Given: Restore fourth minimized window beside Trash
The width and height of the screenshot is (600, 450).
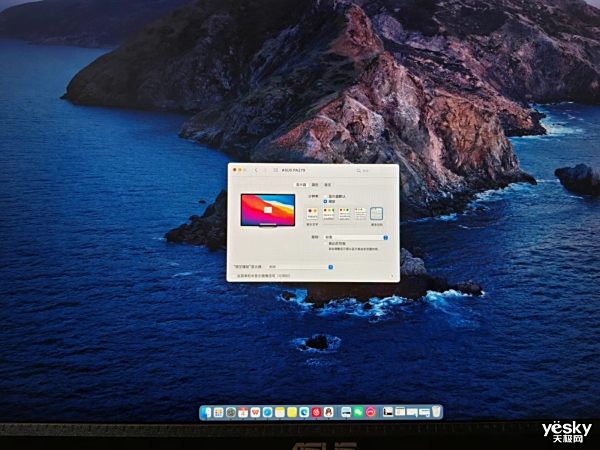Looking at the screenshot, I should (424, 412).
